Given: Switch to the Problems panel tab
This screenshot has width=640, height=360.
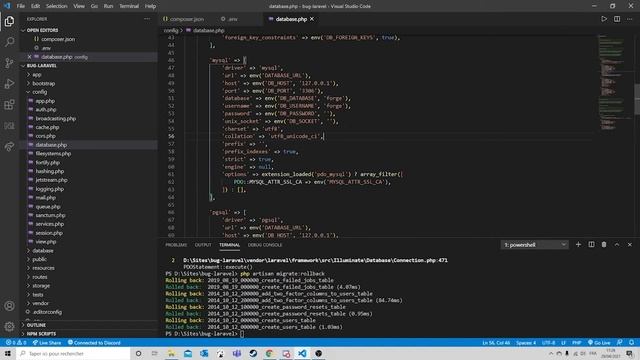Looking at the screenshot, I should pos(176,245).
